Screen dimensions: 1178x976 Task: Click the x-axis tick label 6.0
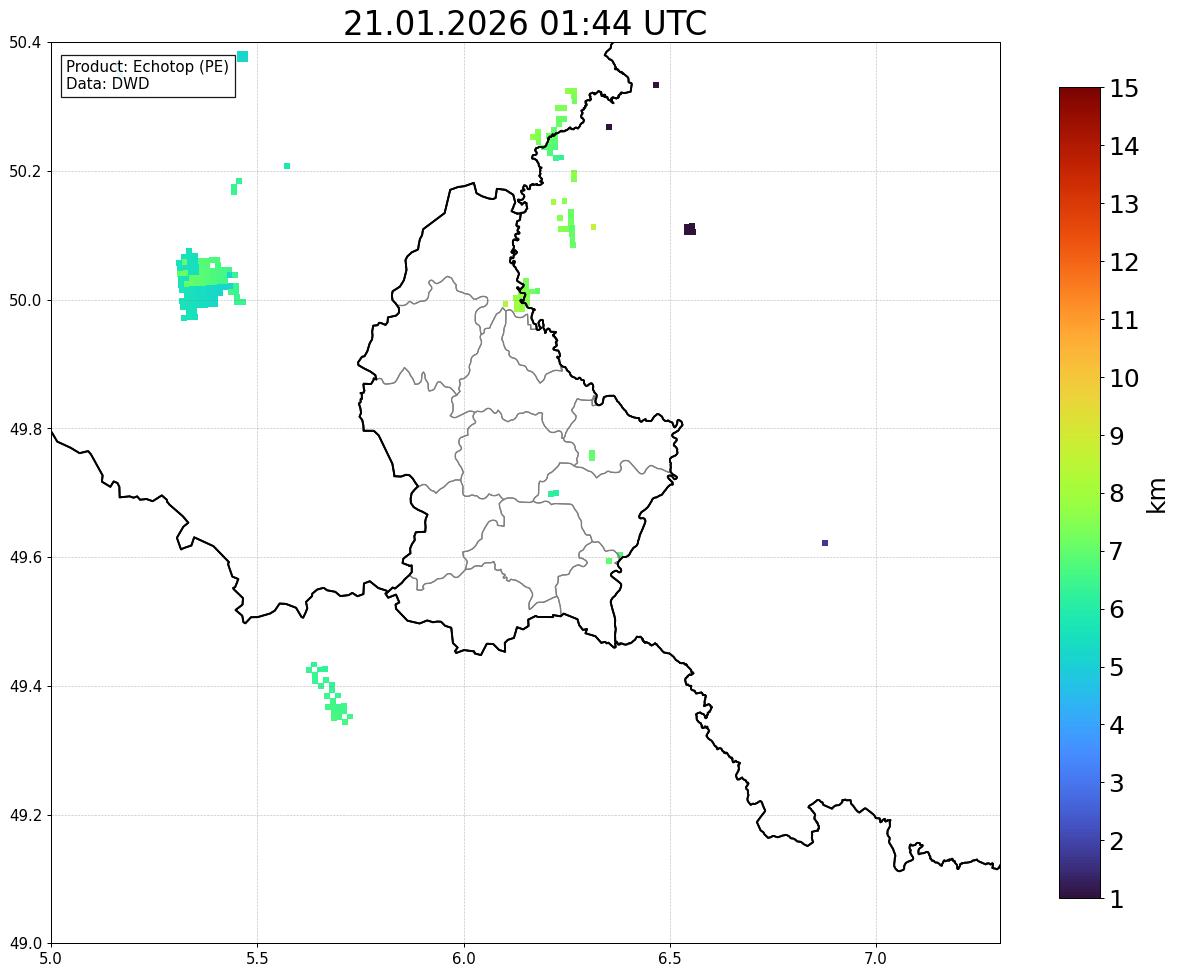click(x=464, y=959)
